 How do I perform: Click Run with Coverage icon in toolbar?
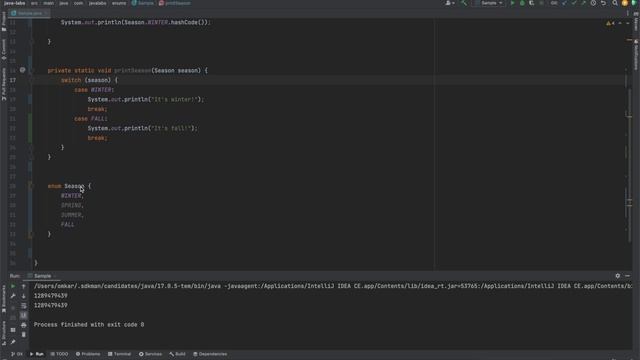pos(531,3)
